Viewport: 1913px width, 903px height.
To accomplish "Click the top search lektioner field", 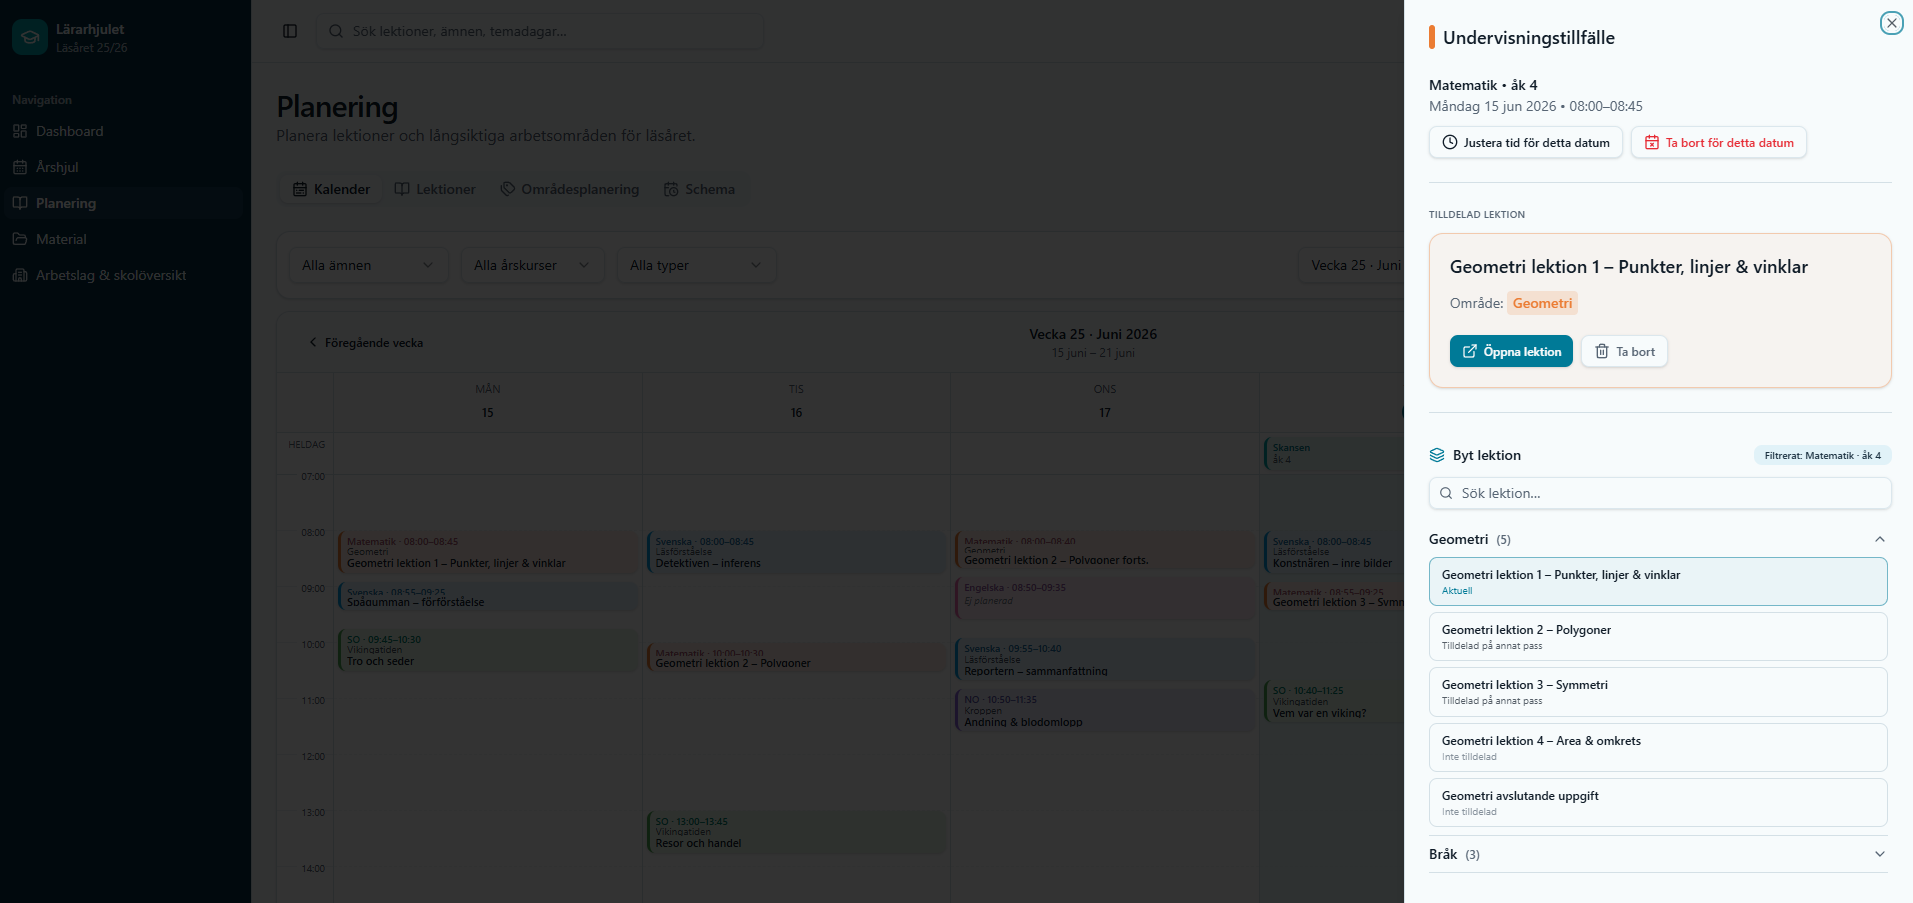I will click(541, 31).
